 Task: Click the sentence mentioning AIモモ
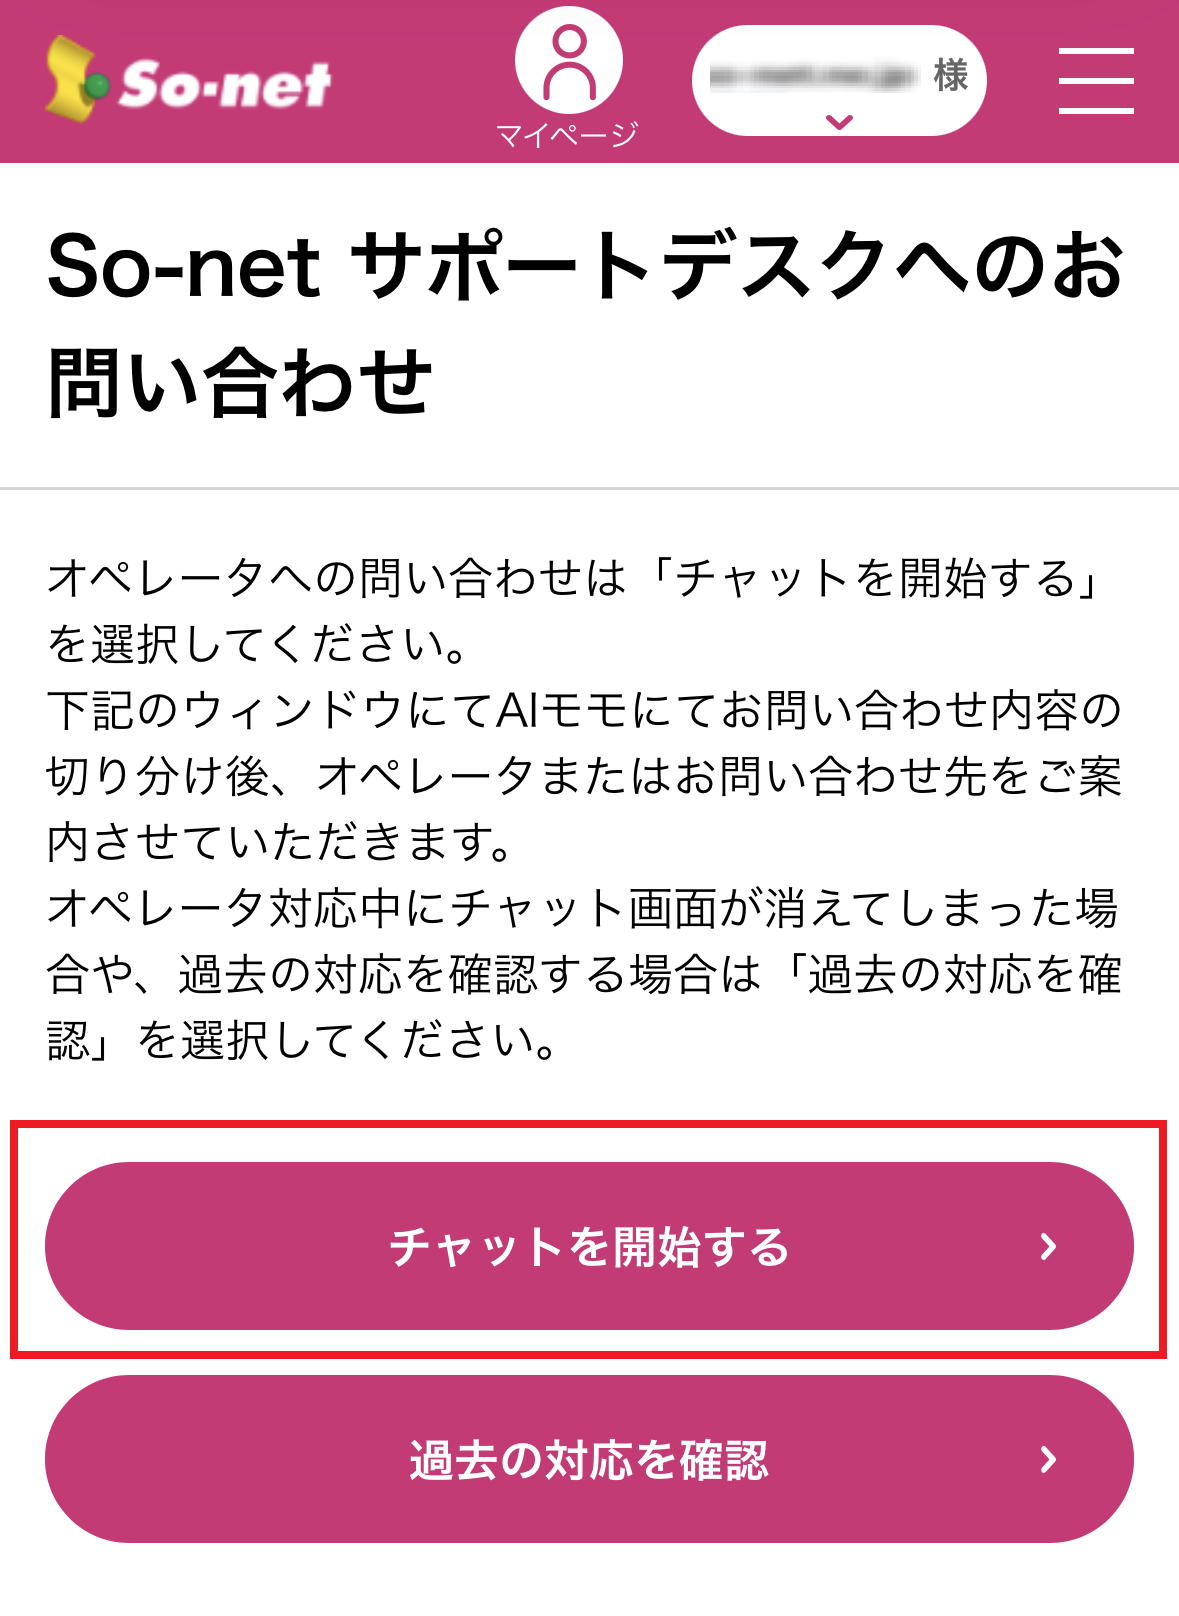[584, 710]
